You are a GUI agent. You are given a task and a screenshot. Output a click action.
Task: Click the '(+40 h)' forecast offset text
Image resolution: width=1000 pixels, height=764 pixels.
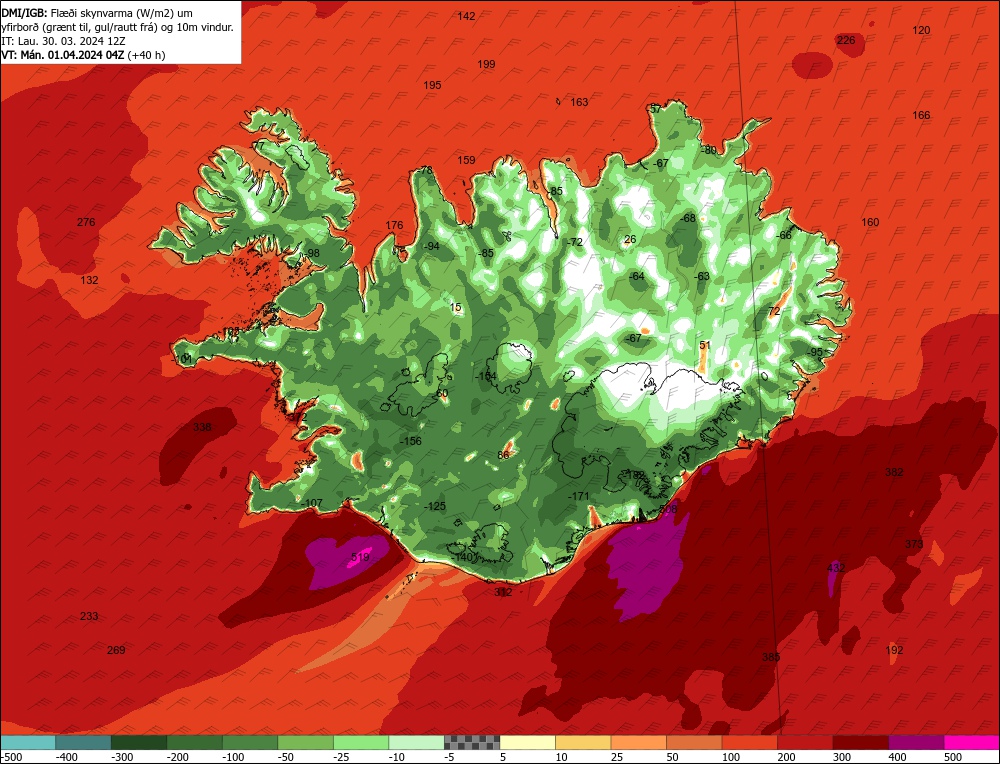pos(147,55)
